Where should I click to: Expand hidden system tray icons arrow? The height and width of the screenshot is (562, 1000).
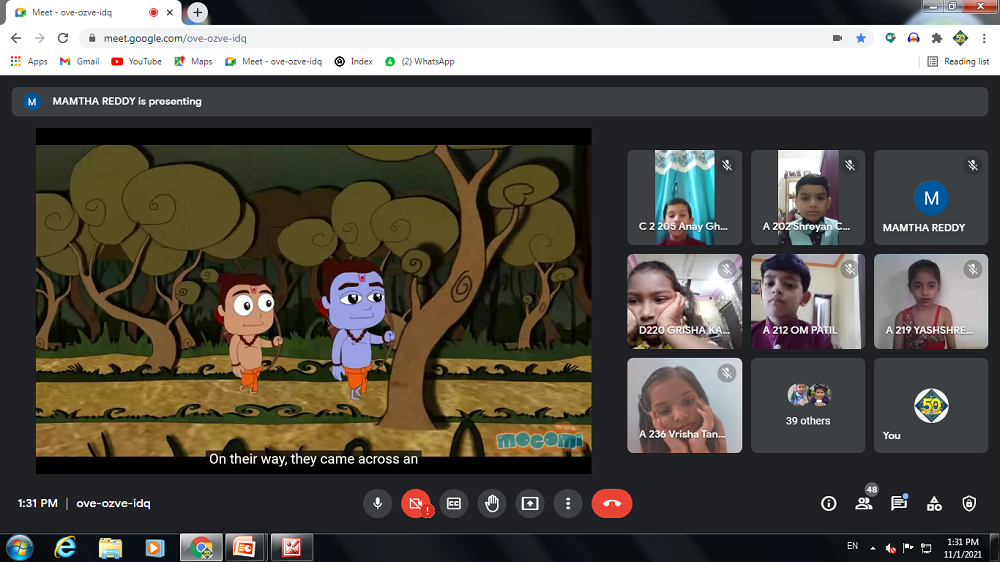click(x=873, y=548)
